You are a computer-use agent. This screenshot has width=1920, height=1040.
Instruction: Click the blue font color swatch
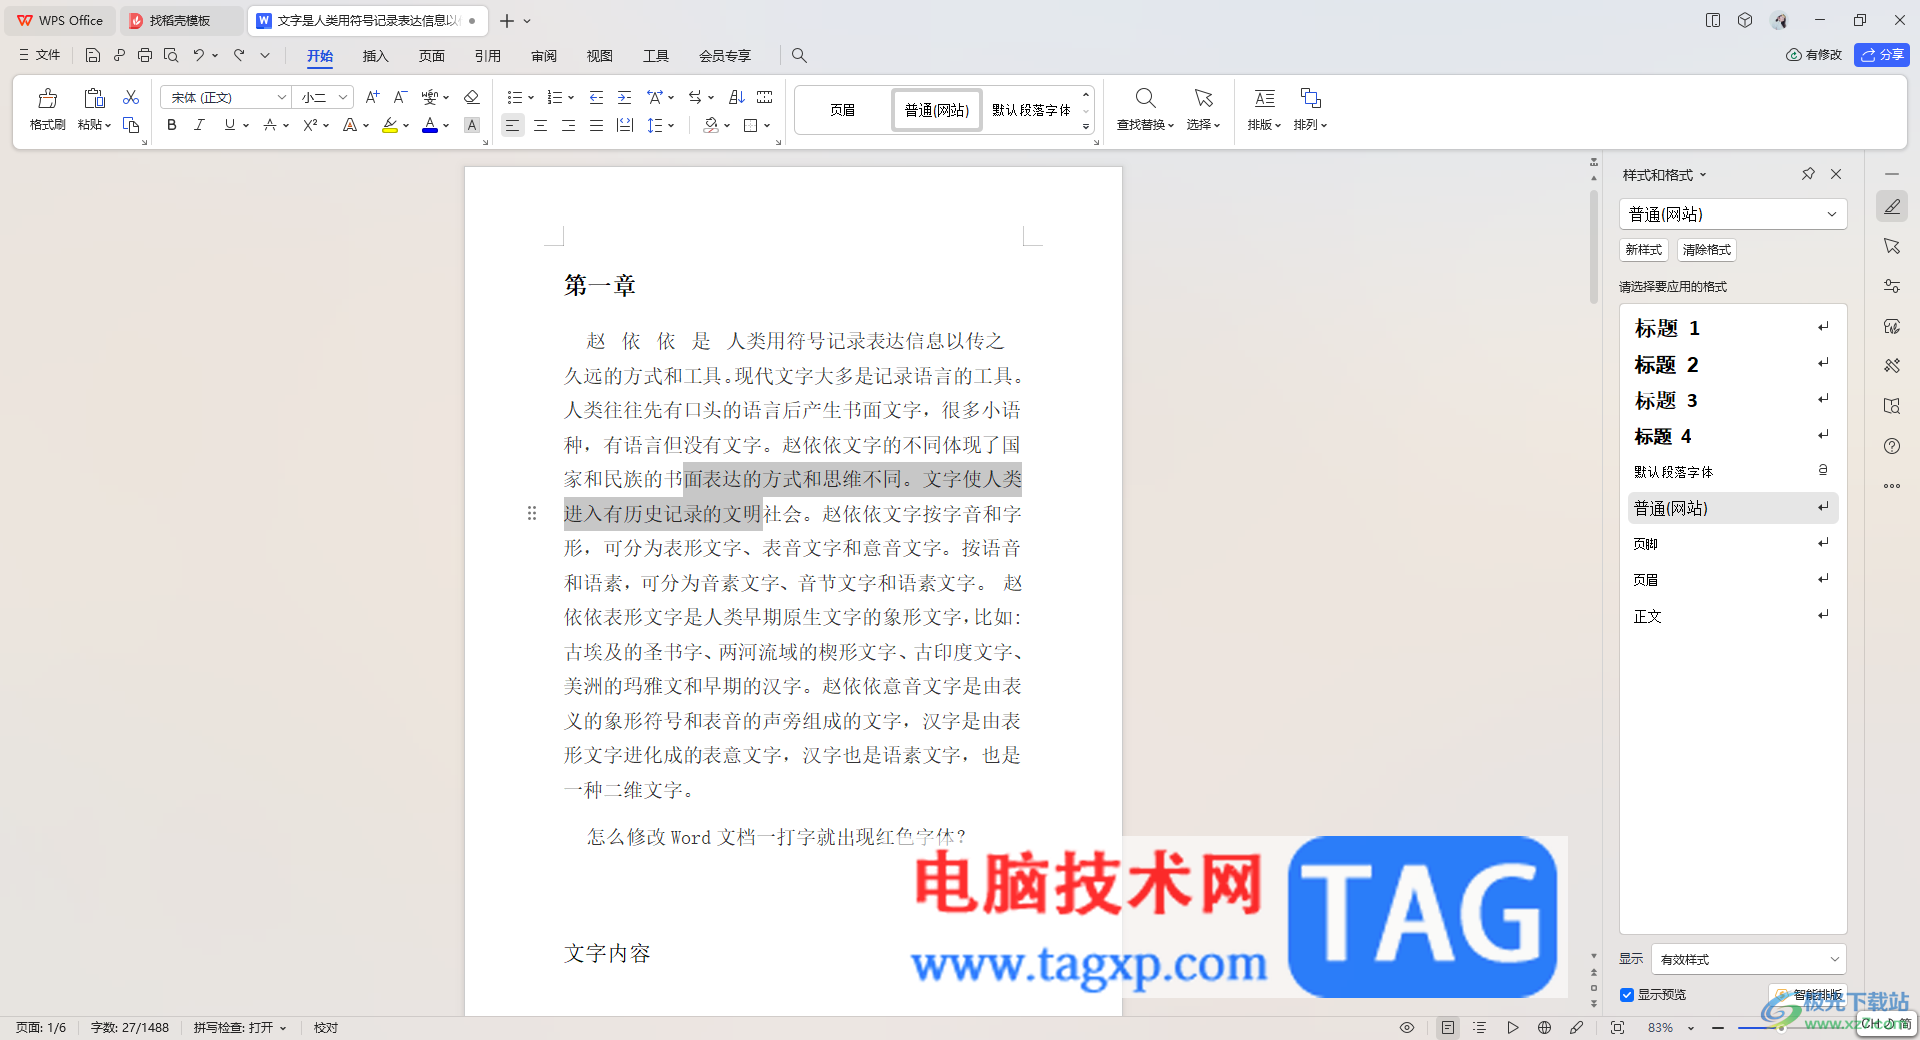coord(430,126)
